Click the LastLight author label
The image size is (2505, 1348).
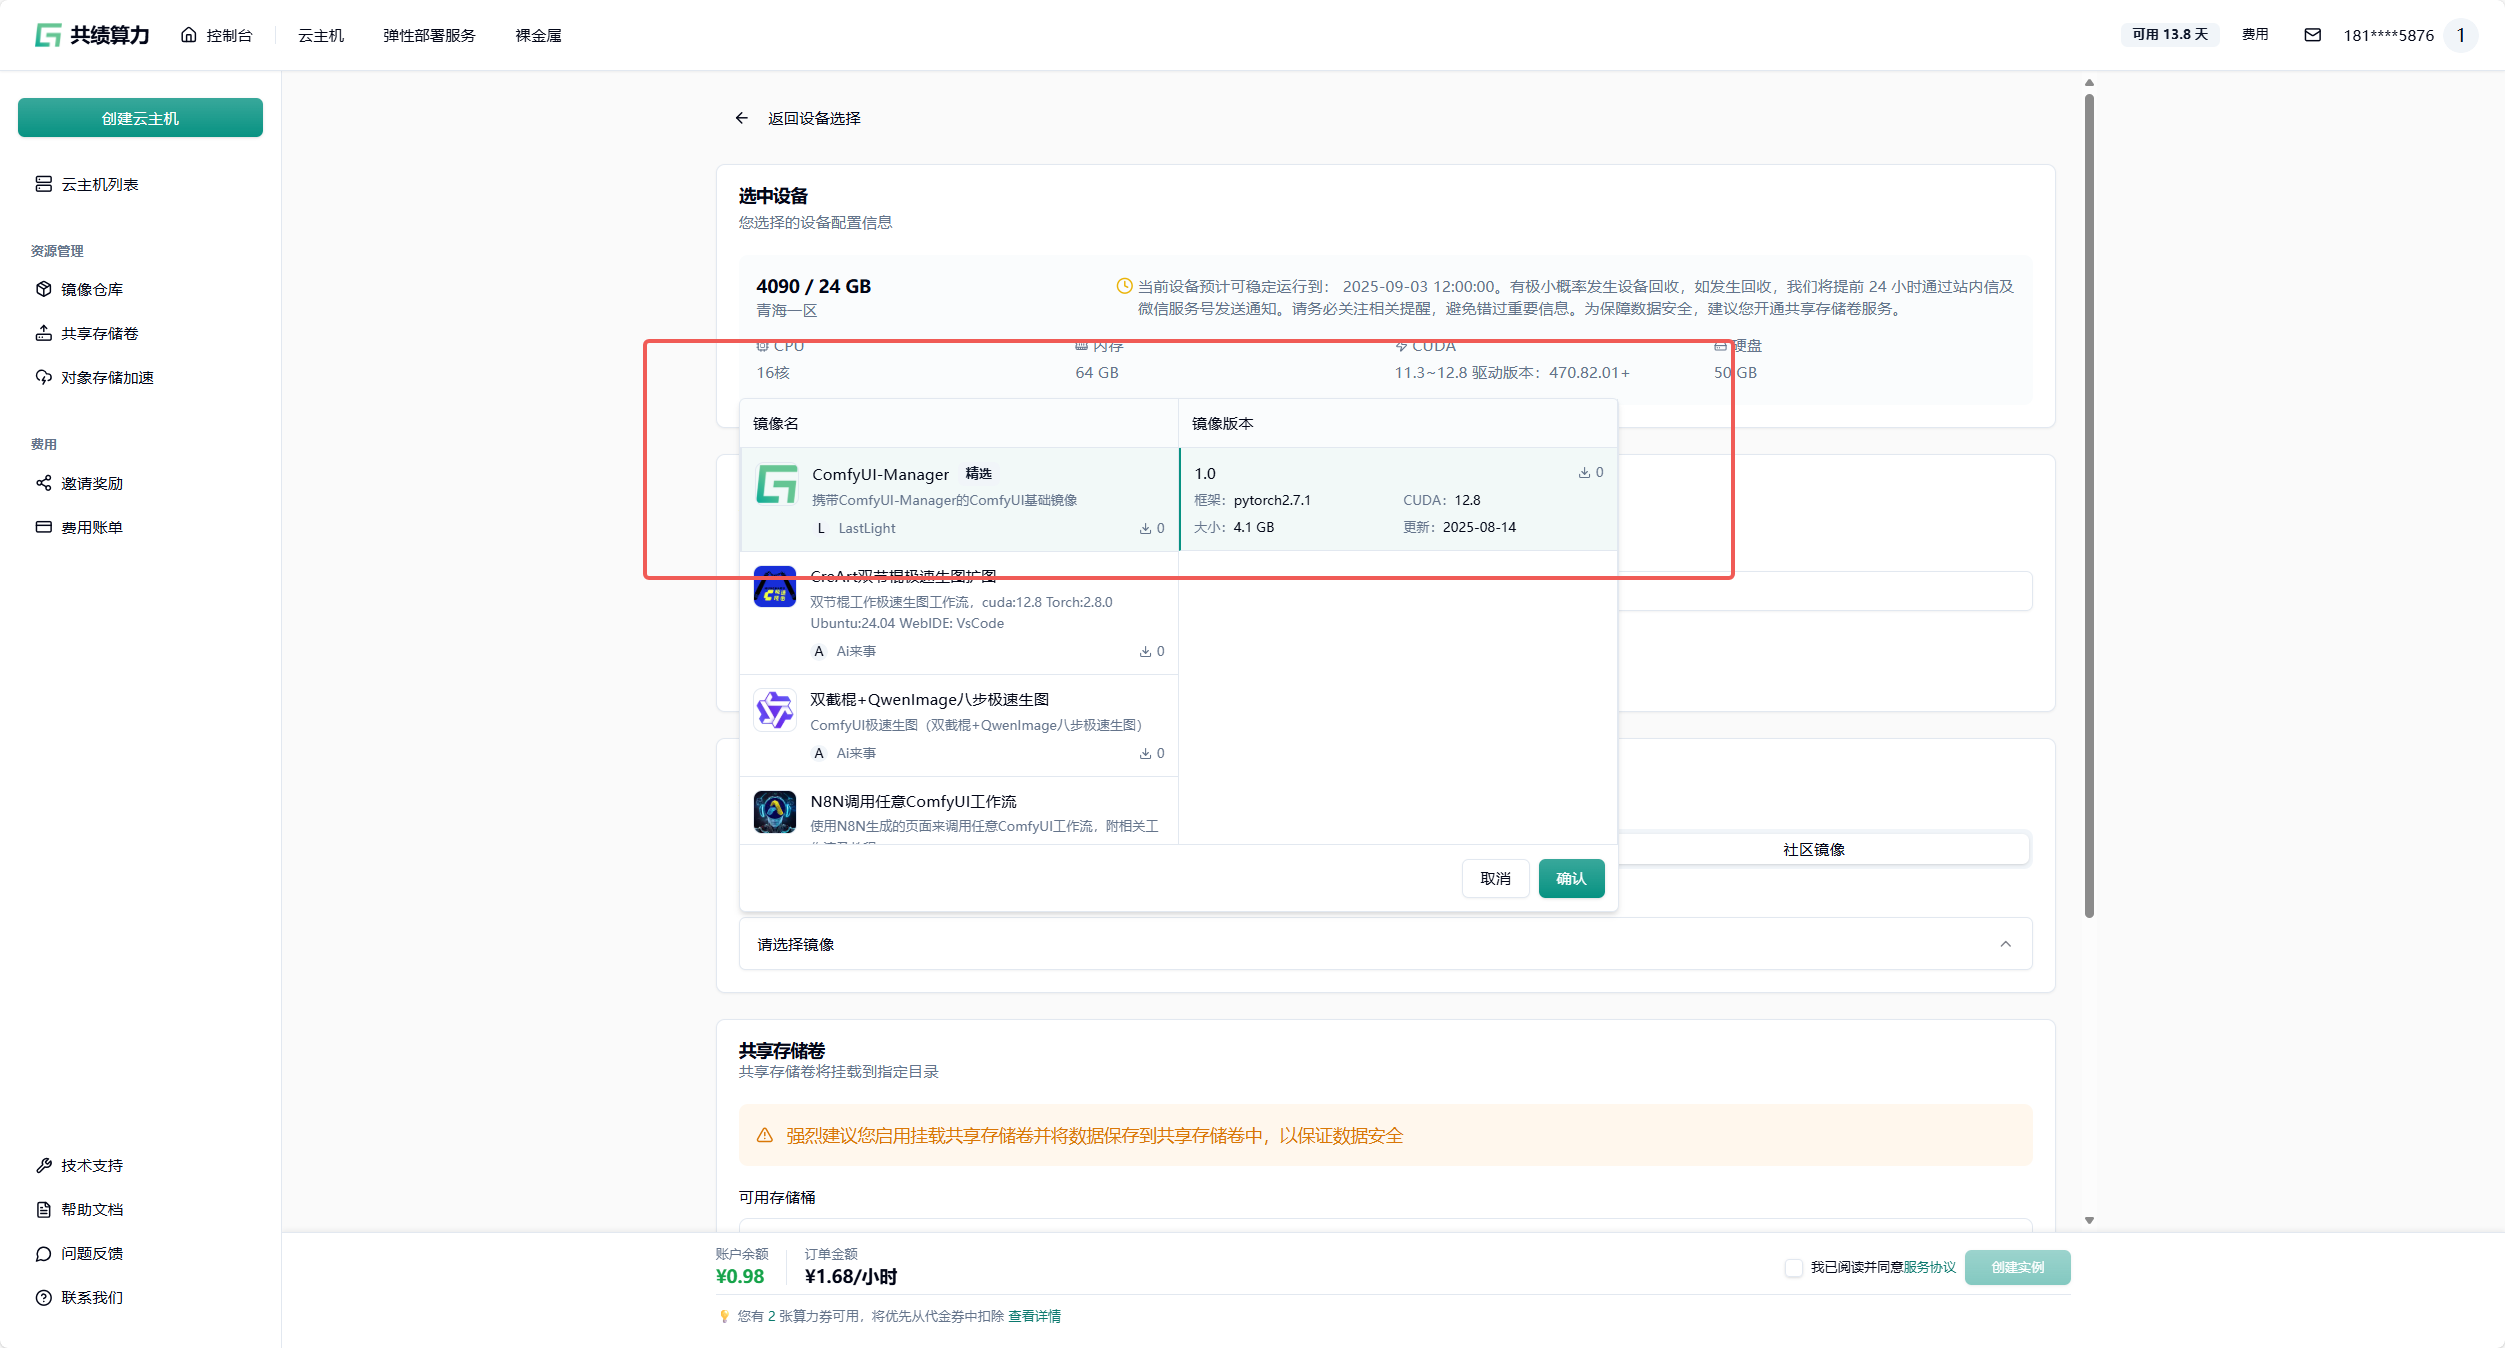(x=867, y=528)
